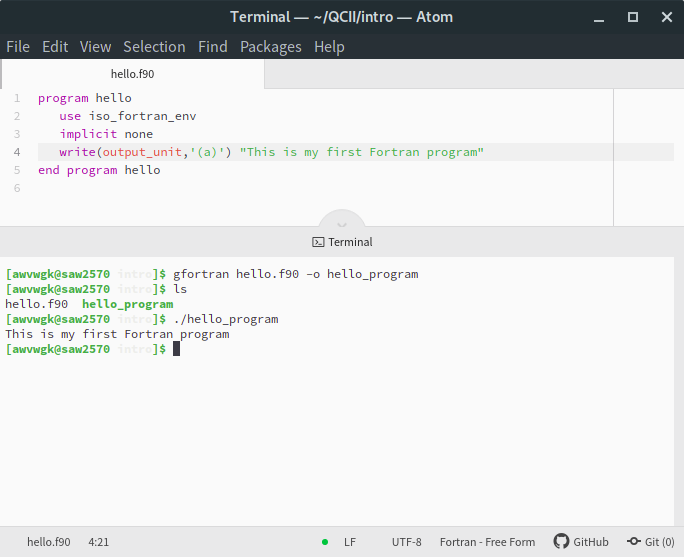Click line number 6 in gutter
This screenshot has height=557, width=684.
click(x=17, y=188)
